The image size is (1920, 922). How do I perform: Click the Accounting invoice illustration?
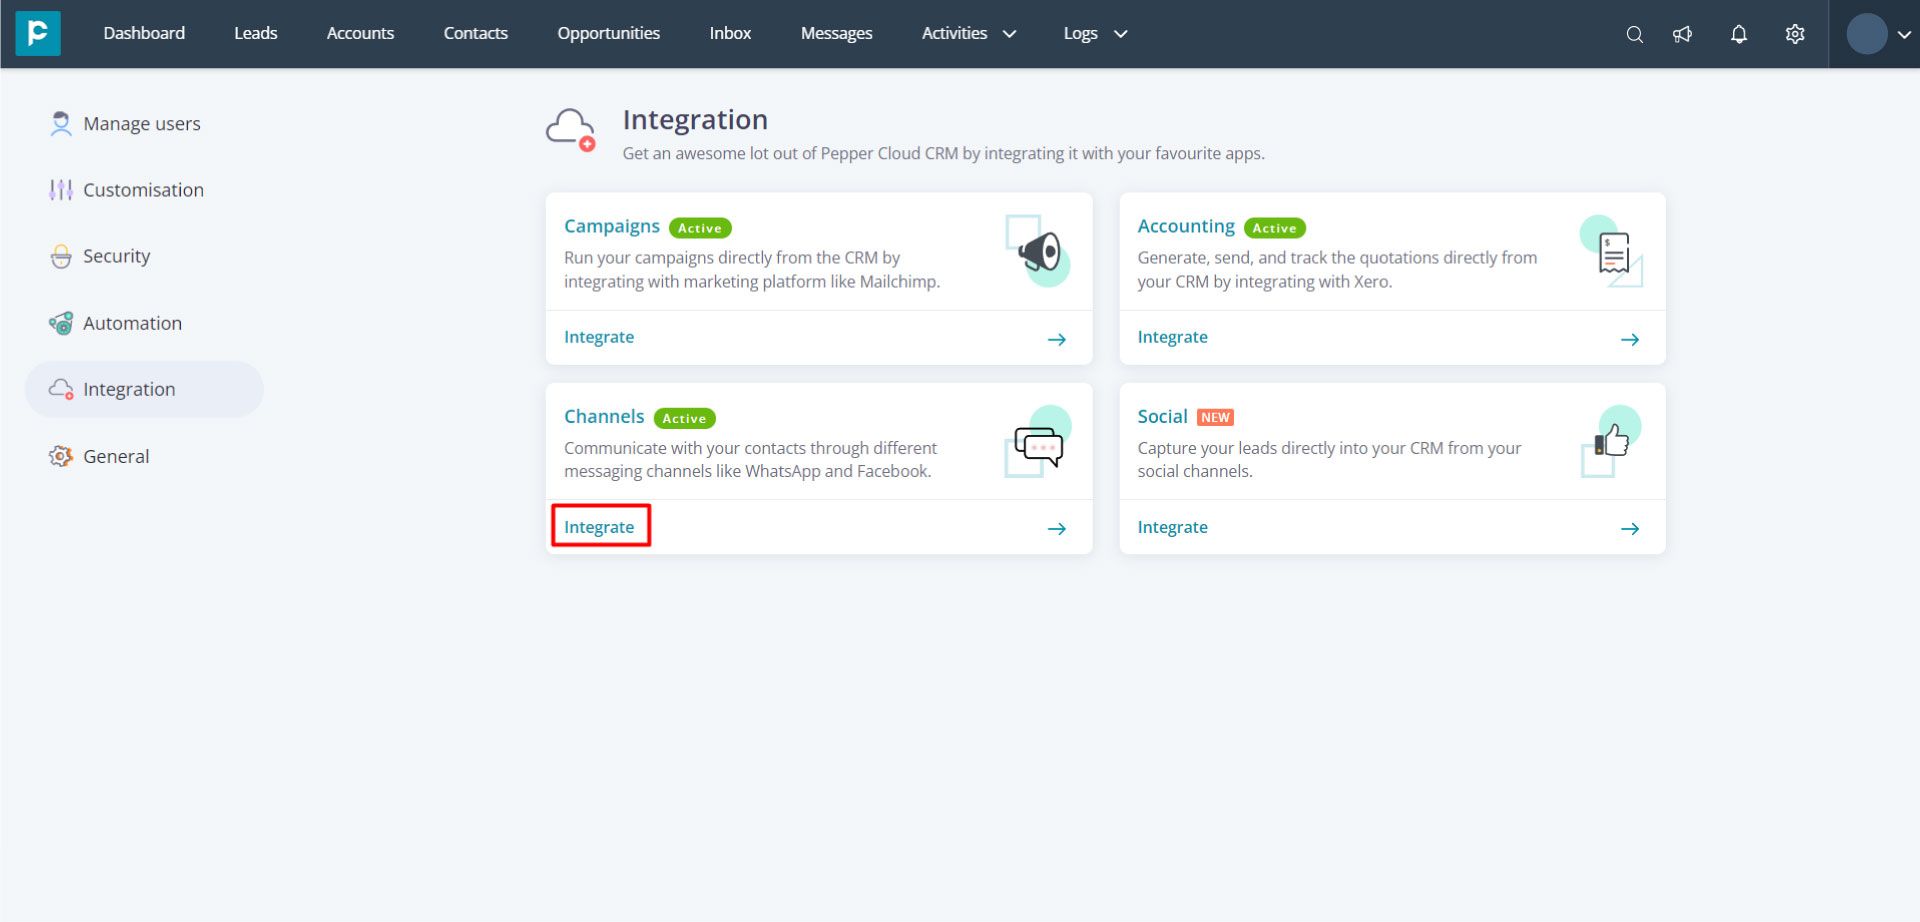tap(1612, 251)
